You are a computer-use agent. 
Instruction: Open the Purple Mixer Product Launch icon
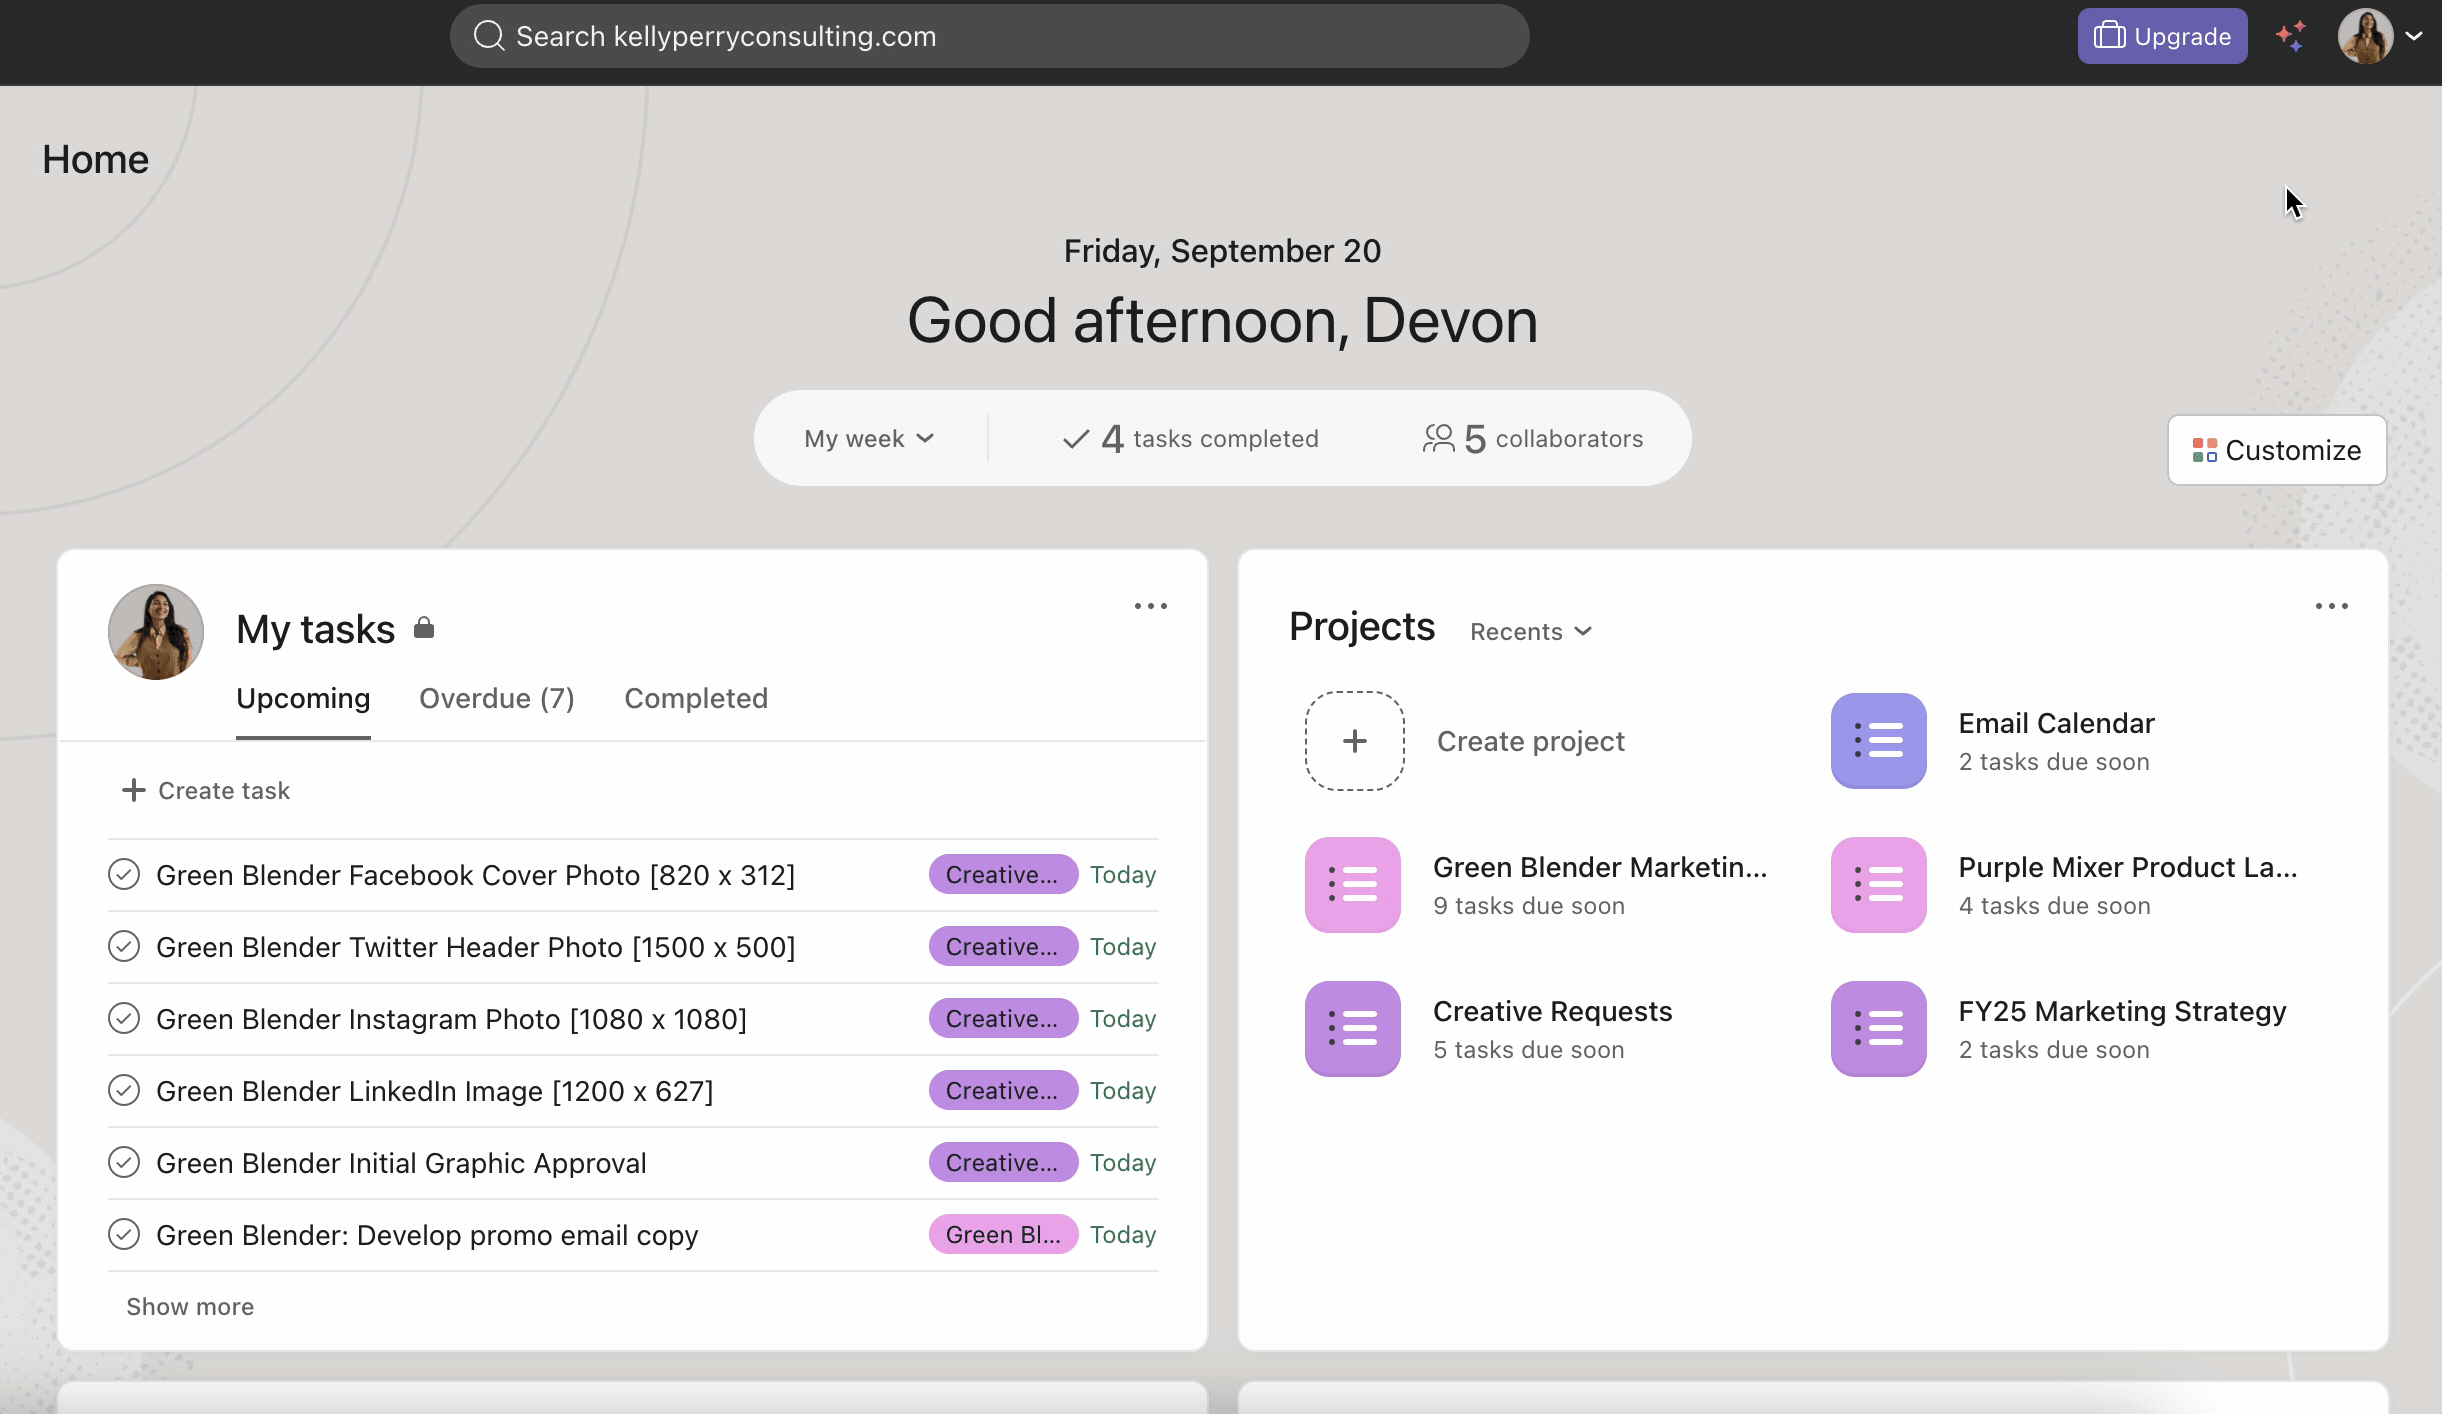coord(1878,885)
